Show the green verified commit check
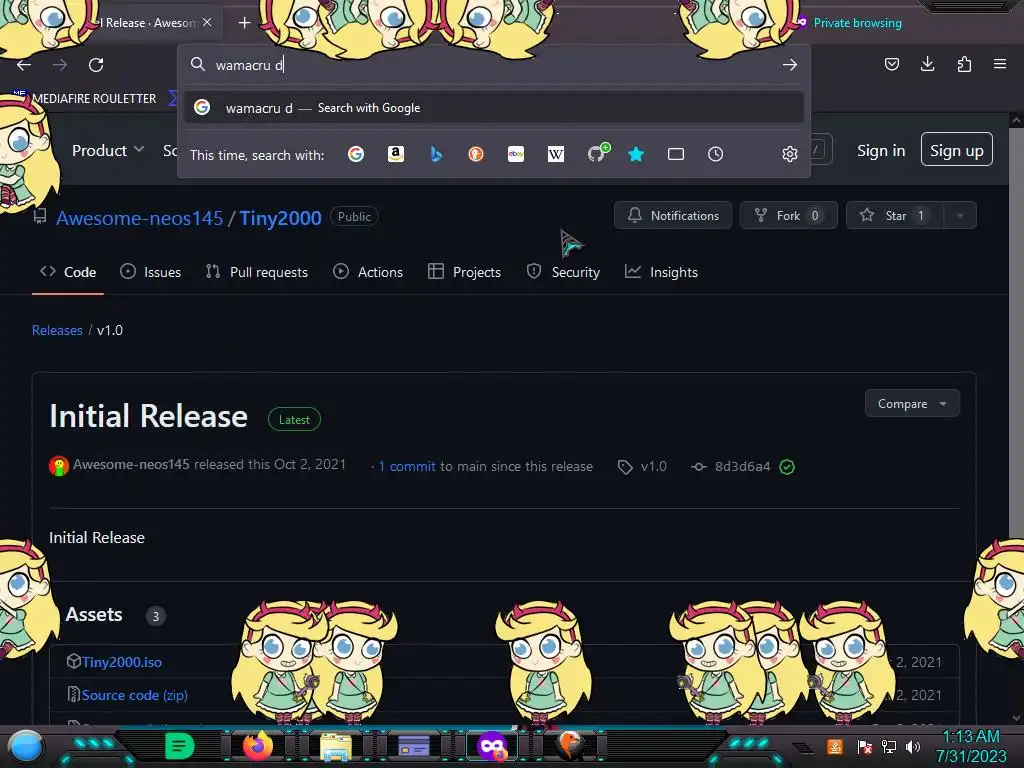The image size is (1024, 768). tap(787, 467)
